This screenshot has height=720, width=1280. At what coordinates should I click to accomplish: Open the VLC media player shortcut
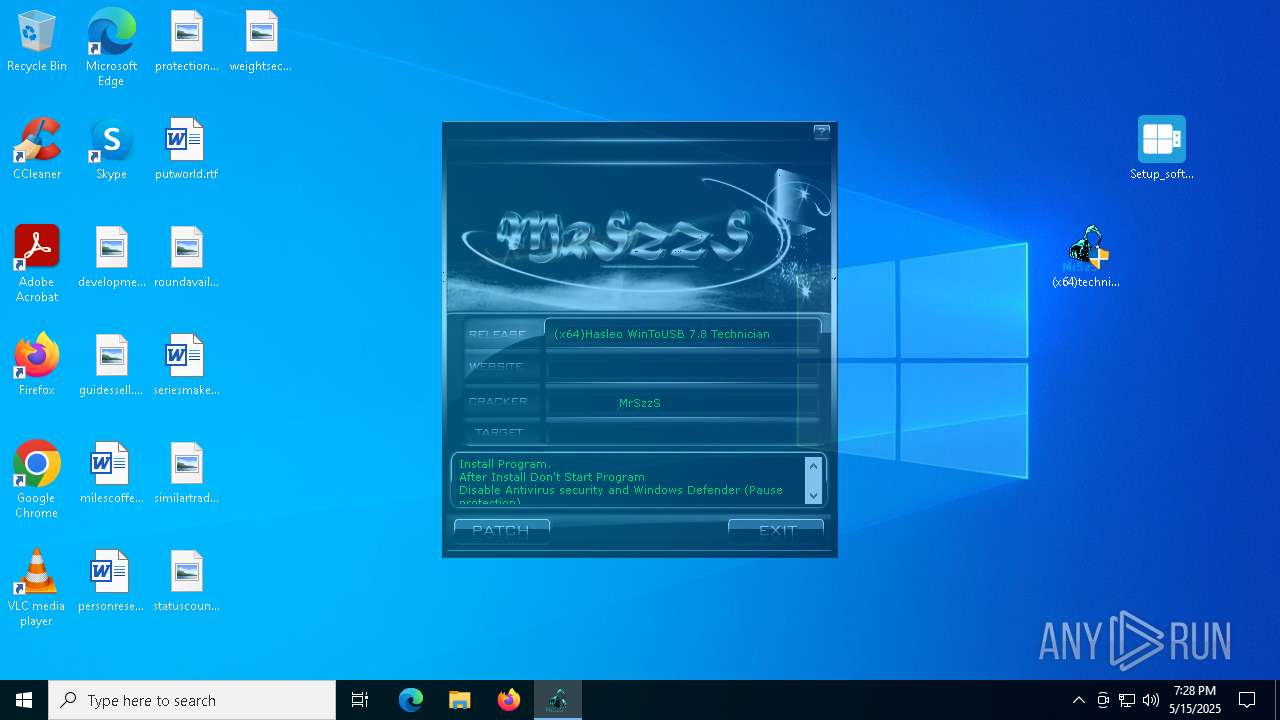pyautogui.click(x=37, y=588)
